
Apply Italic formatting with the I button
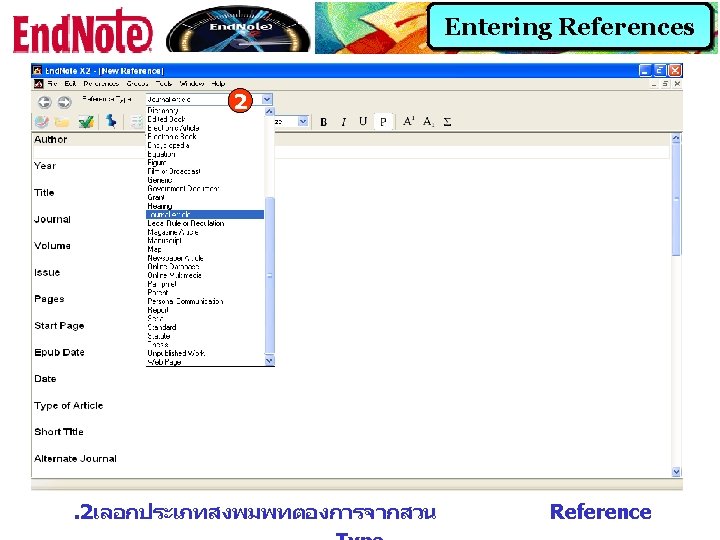pyautogui.click(x=343, y=122)
